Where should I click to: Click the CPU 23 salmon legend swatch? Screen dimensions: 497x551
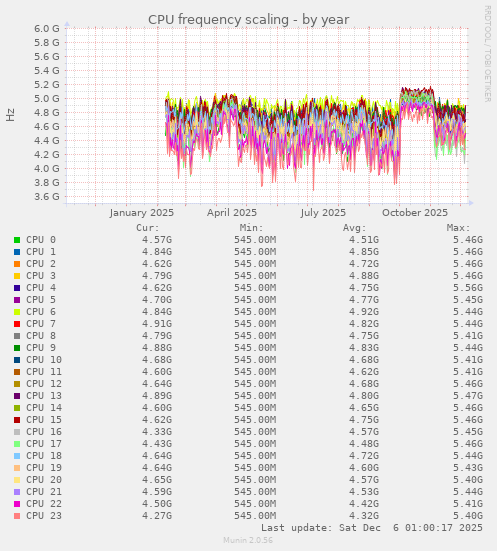coord(17,516)
